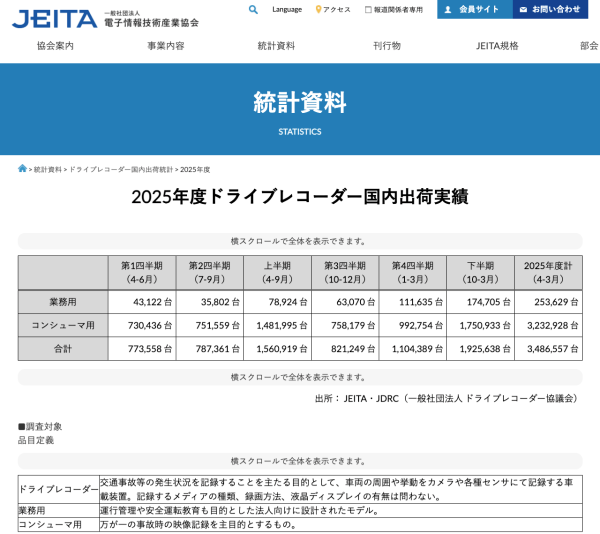Click the 第4四半期 column header
The height and width of the screenshot is (534, 600).
pyautogui.click(x=413, y=272)
